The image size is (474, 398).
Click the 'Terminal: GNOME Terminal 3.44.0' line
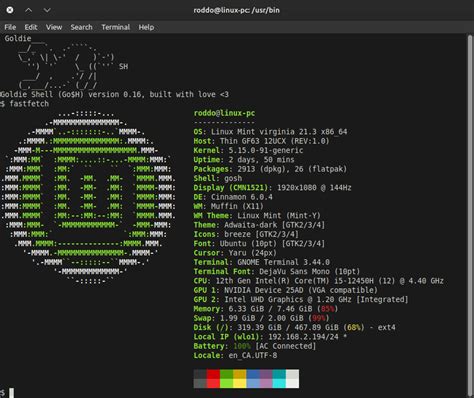[262, 262]
